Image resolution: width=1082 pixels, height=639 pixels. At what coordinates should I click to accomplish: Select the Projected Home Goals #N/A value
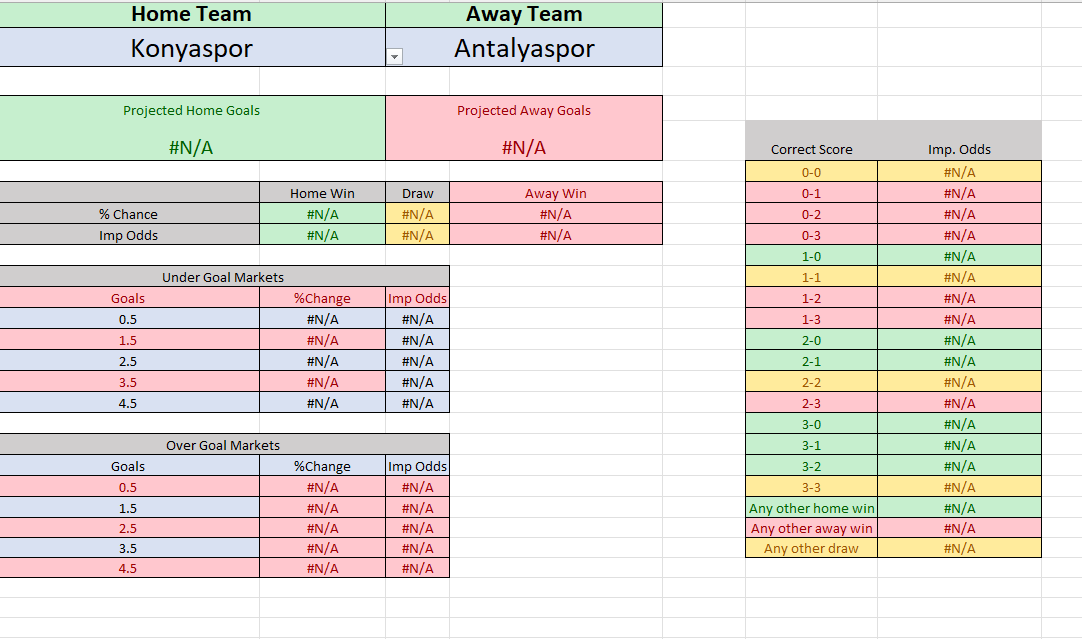point(191,148)
